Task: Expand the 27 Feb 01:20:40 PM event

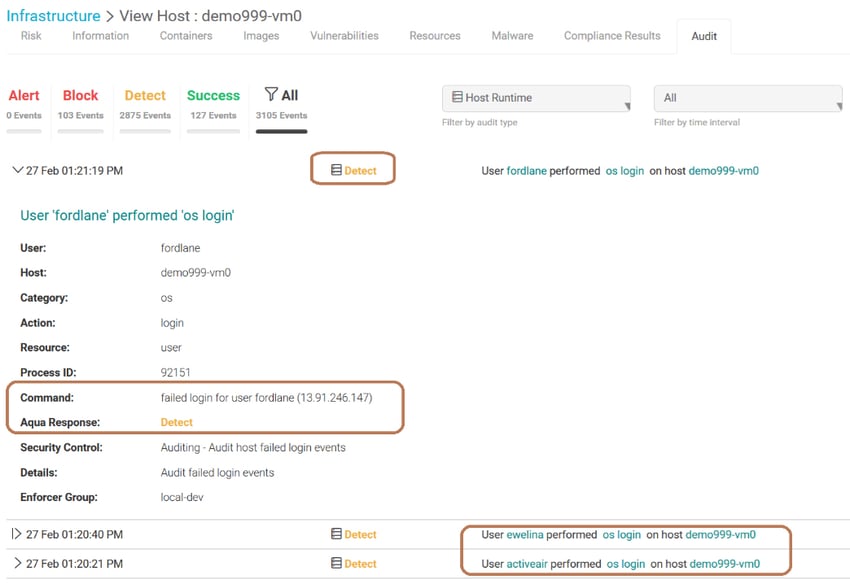Action: (x=16, y=534)
